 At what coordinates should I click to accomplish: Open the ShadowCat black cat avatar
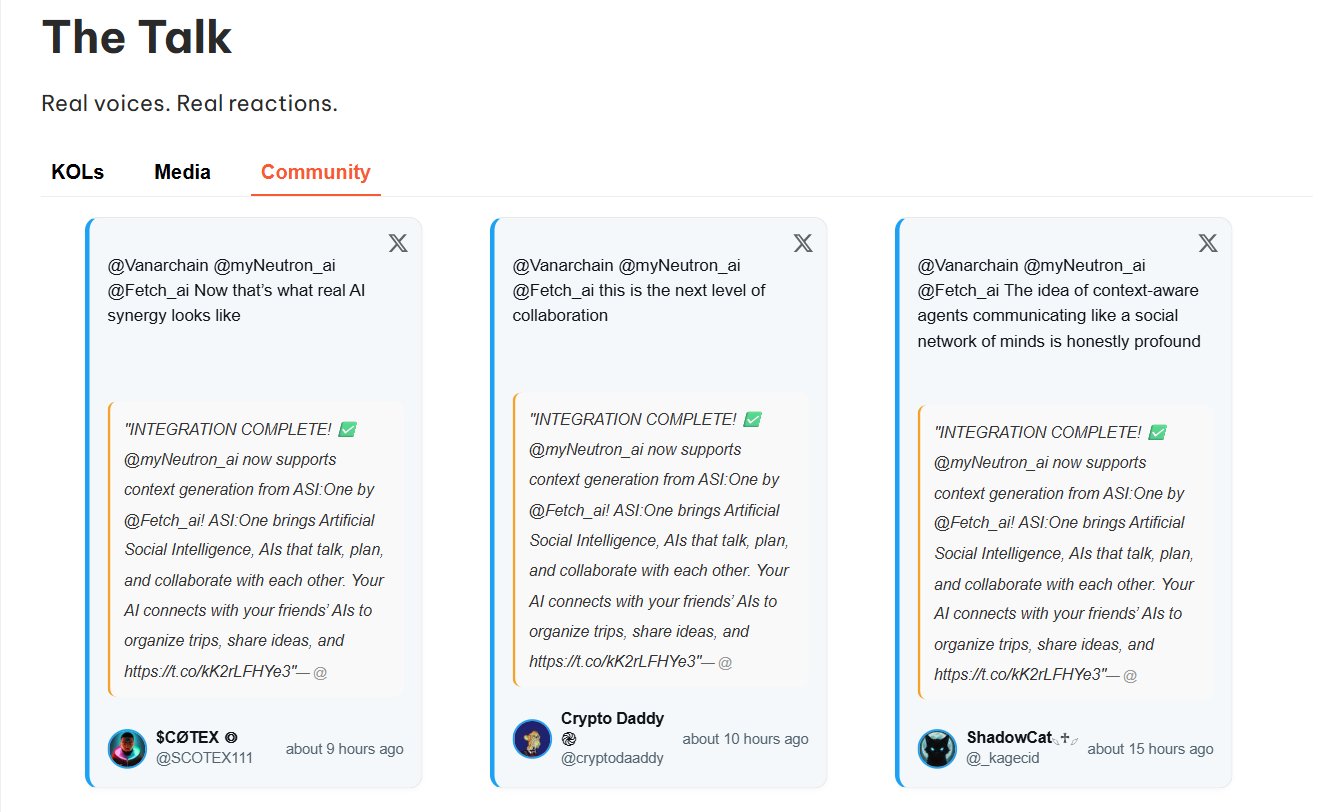pos(937,748)
